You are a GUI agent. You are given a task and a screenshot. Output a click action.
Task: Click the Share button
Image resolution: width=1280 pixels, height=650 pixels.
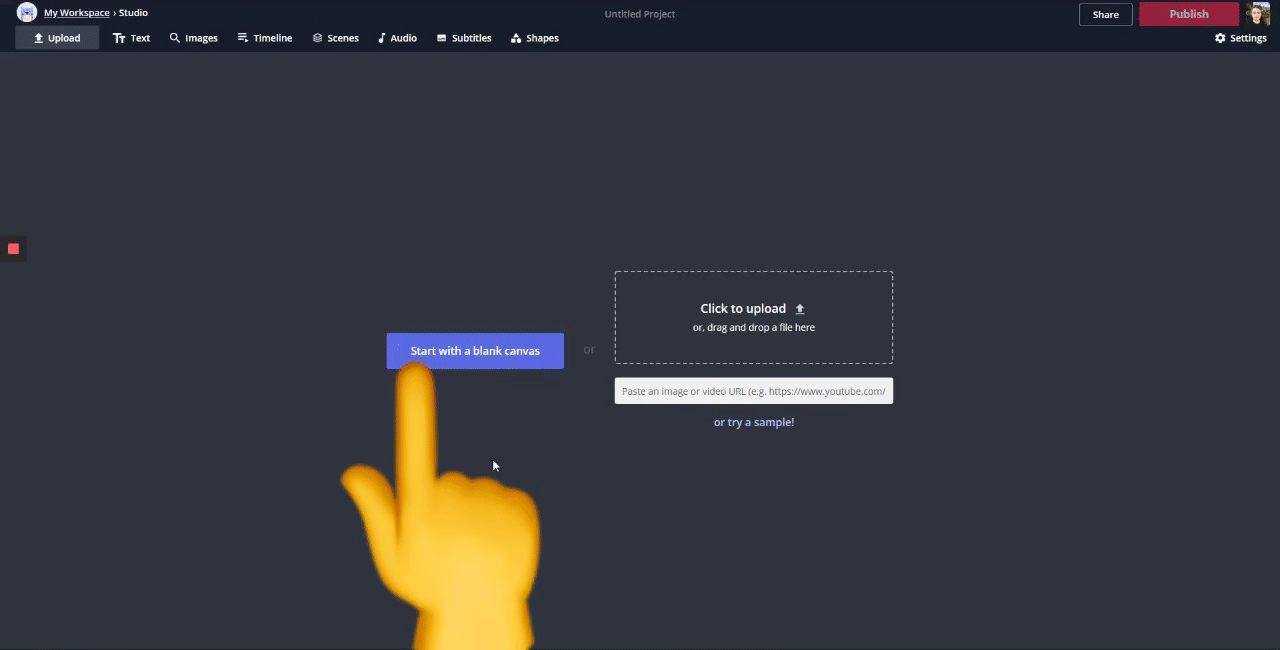pos(1106,14)
